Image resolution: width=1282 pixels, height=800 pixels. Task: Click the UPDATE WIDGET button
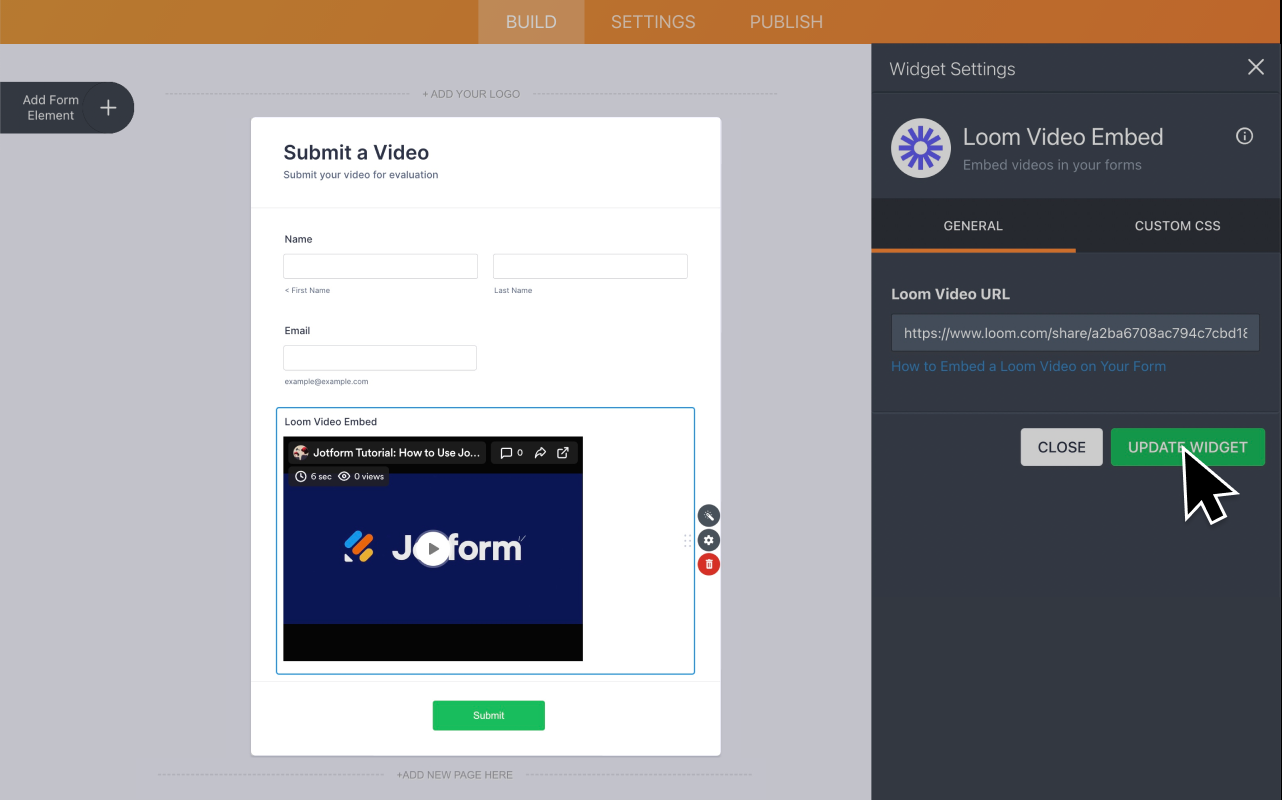pos(1187,447)
